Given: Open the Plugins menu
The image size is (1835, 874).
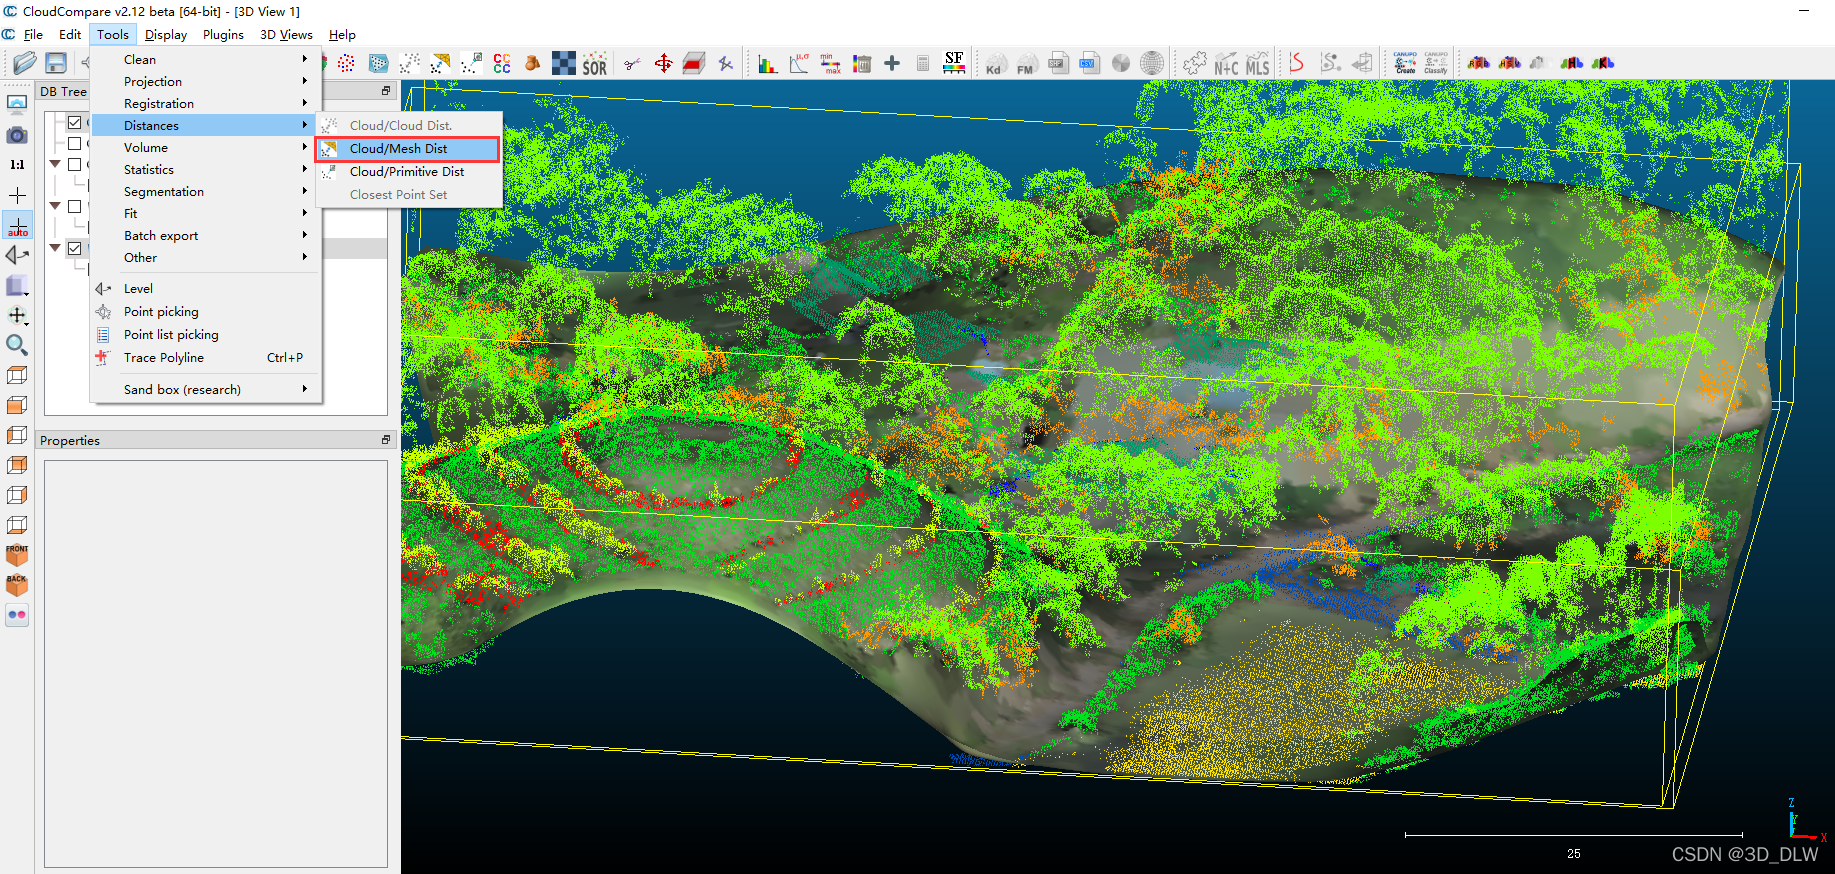Looking at the screenshot, I should (223, 34).
